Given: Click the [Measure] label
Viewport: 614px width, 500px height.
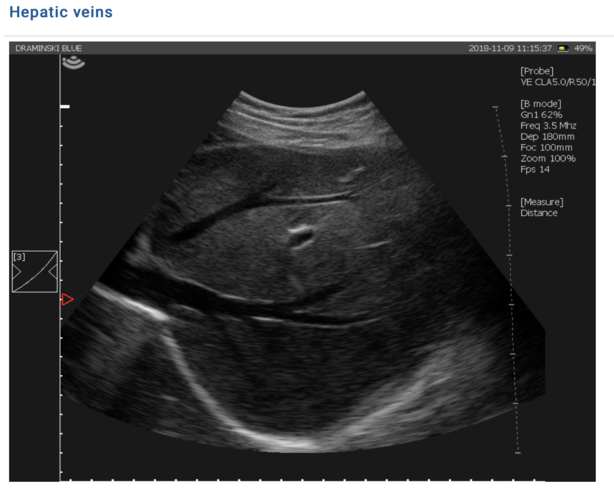Looking at the screenshot, I should tap(542, 202).
